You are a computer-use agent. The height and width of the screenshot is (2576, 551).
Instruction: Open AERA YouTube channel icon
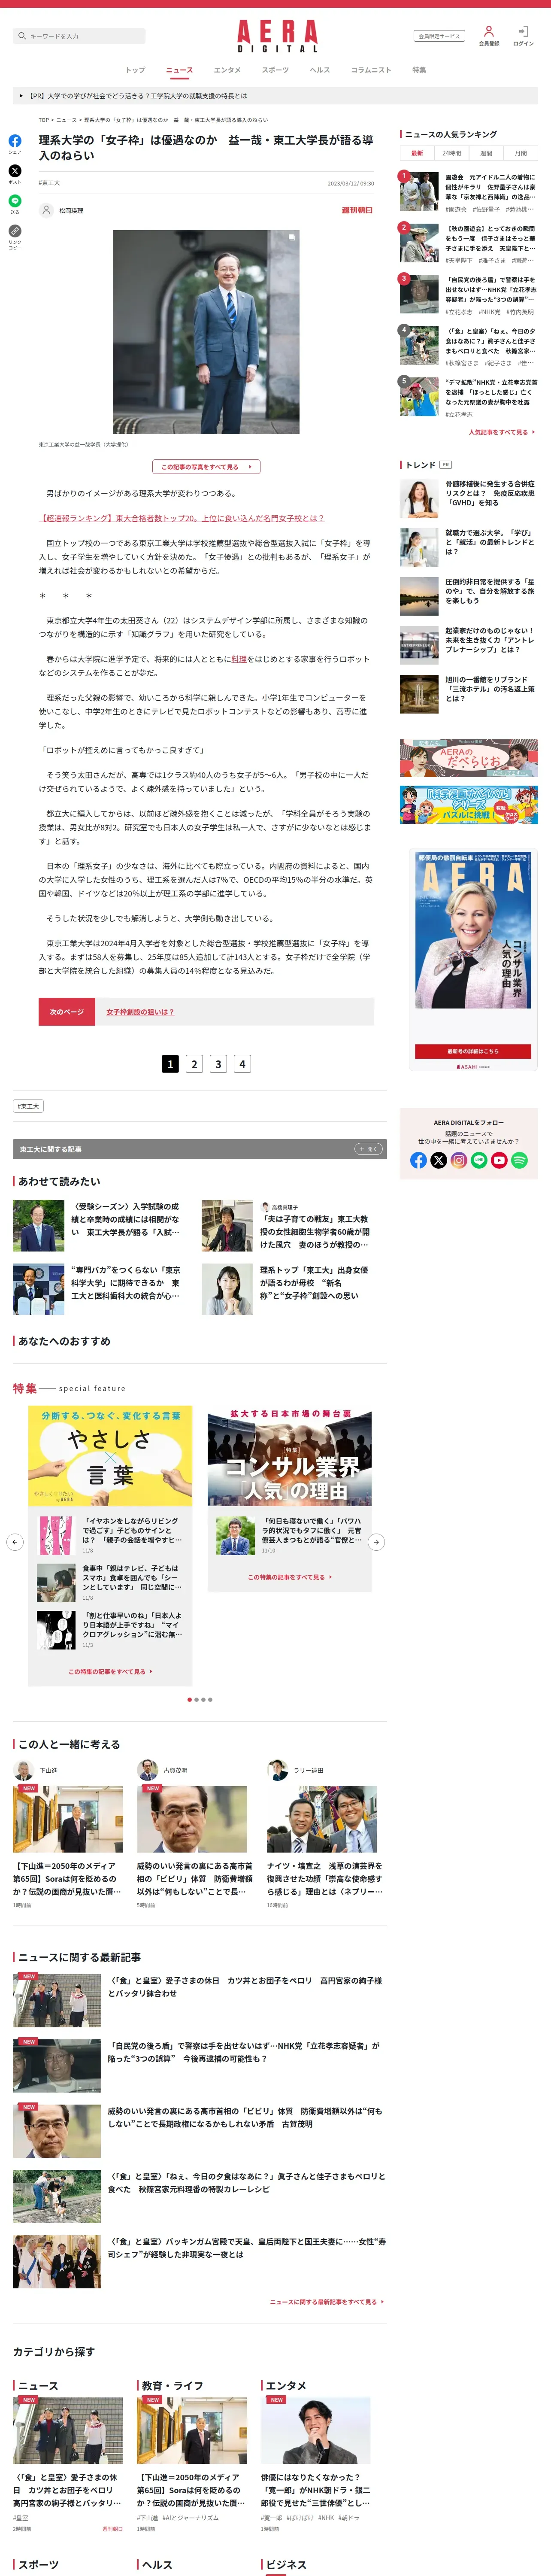tap(499, 1160)
